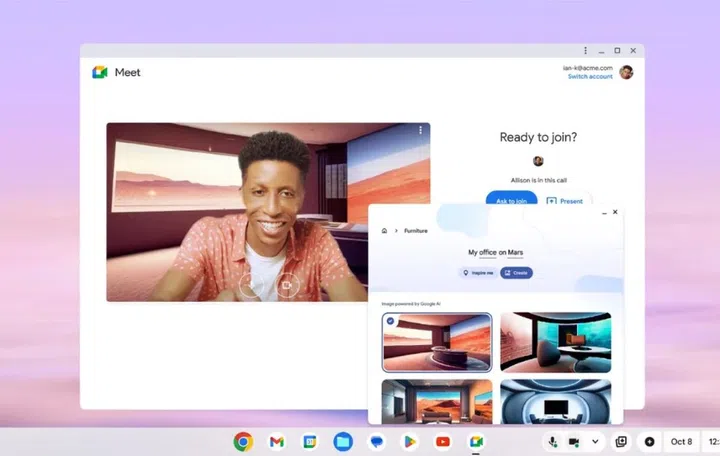720x456 pixels.
Task: Open the three-dot menu on video preview
Action: coord(420,131)
